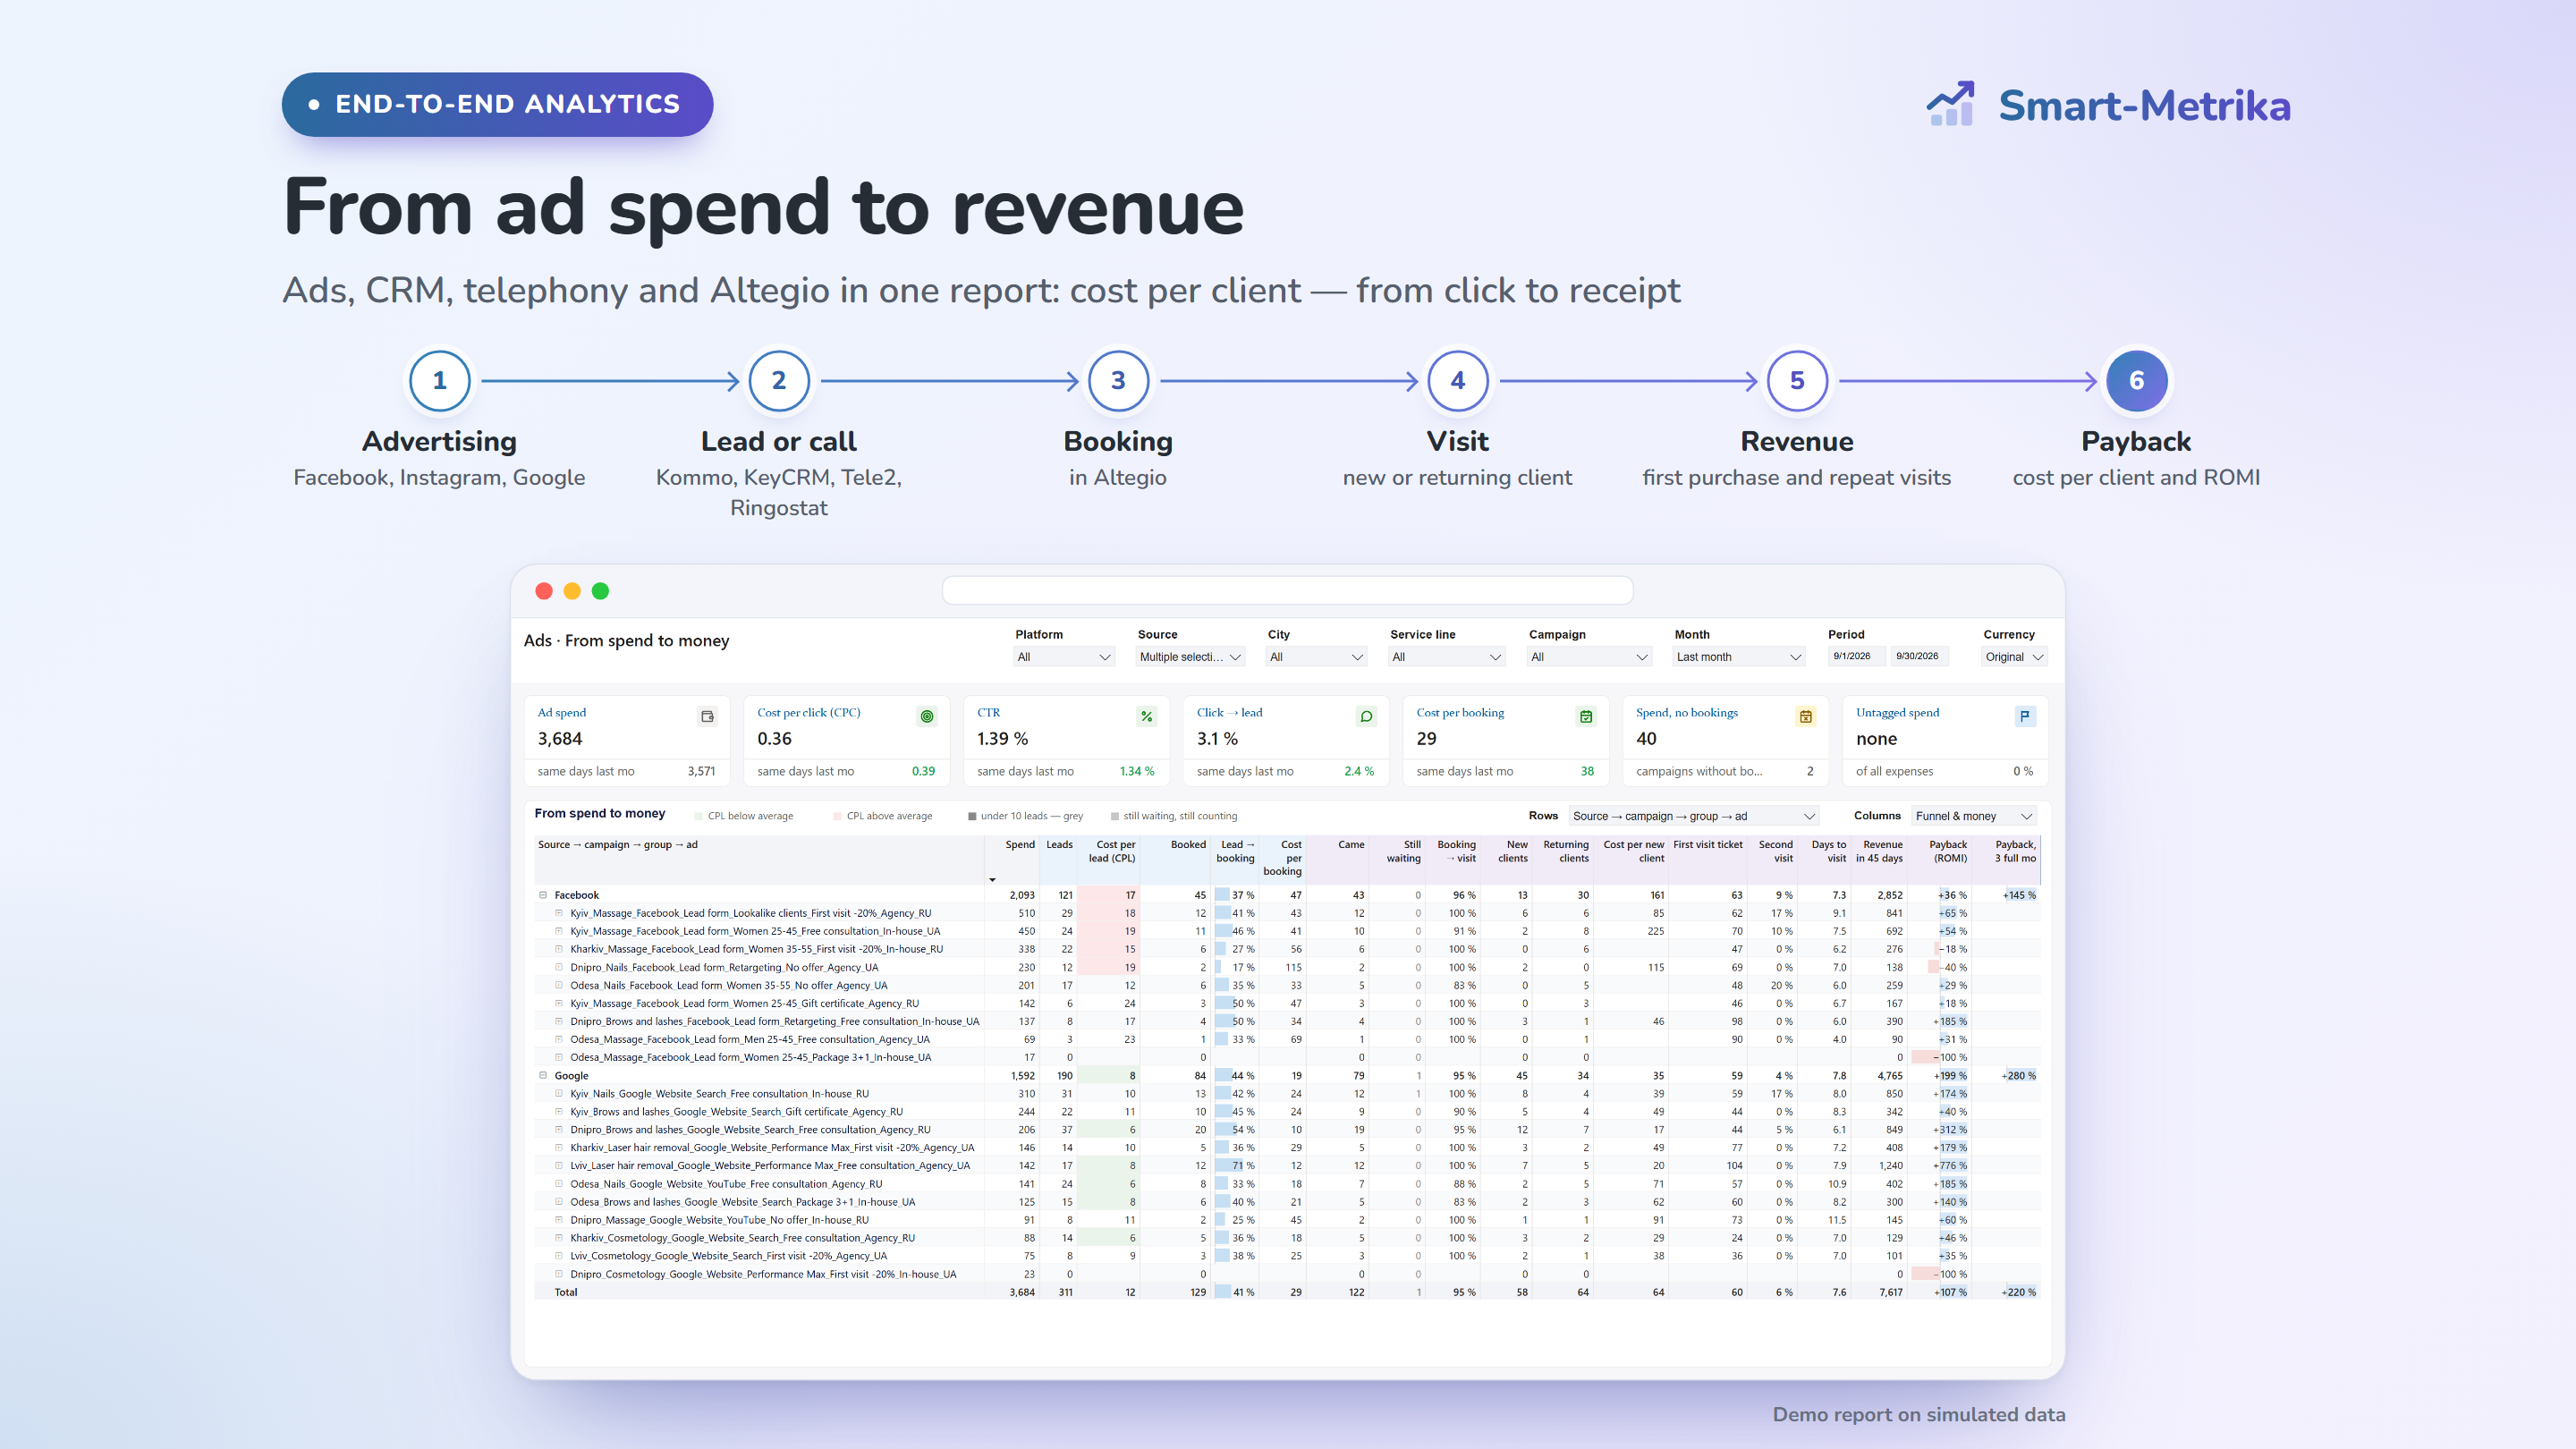Click the period start date field 9/1/2026

(x=1856, y=656)
